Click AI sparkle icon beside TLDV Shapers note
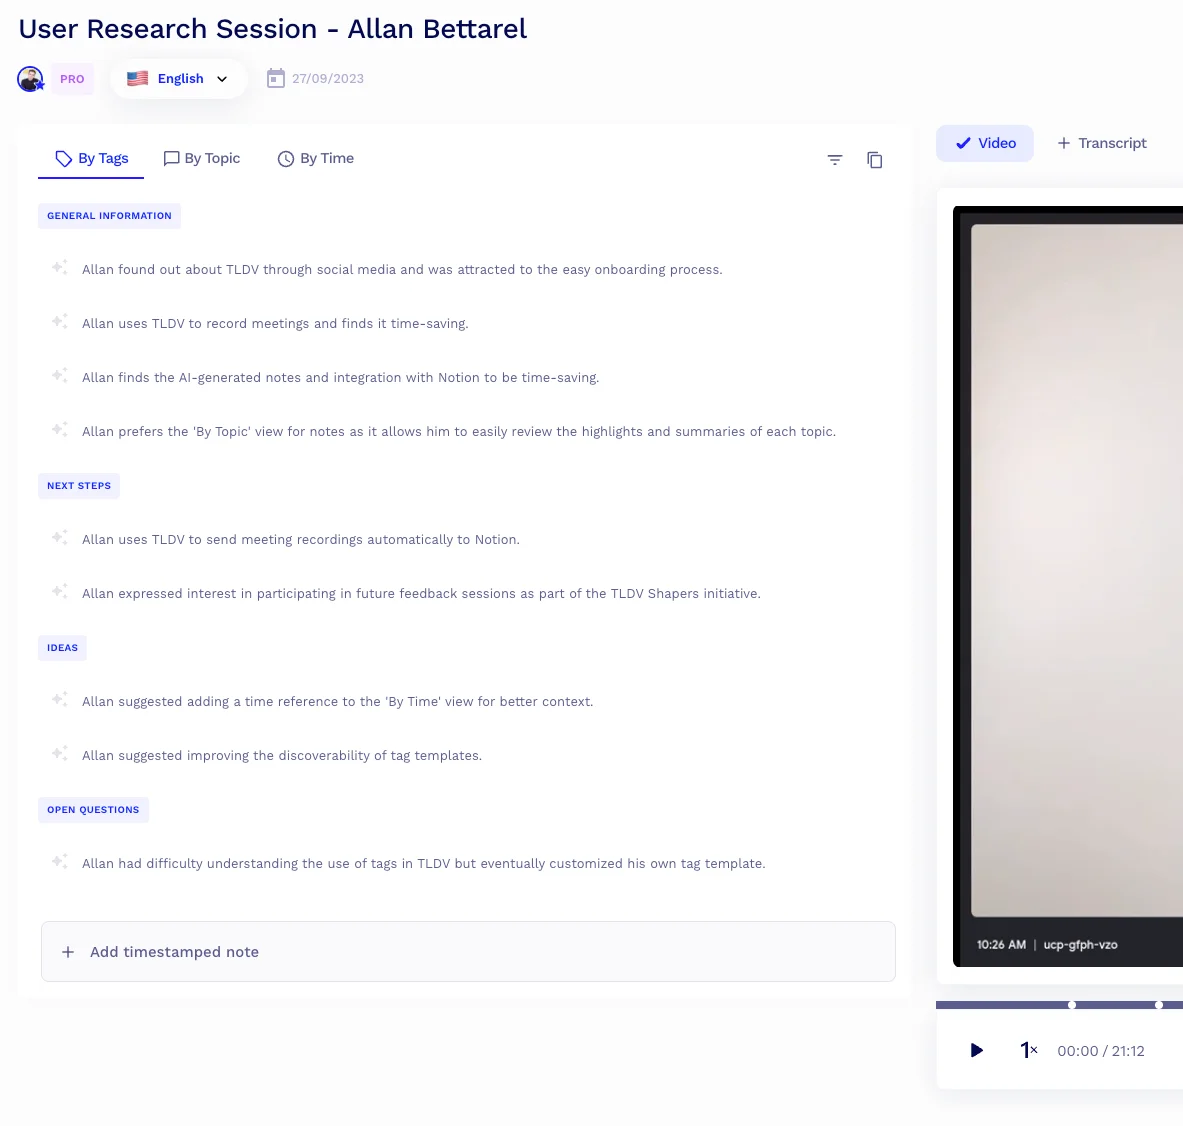The height and width of the screenshot is (1126, 1183). click(x=60, y=592)
